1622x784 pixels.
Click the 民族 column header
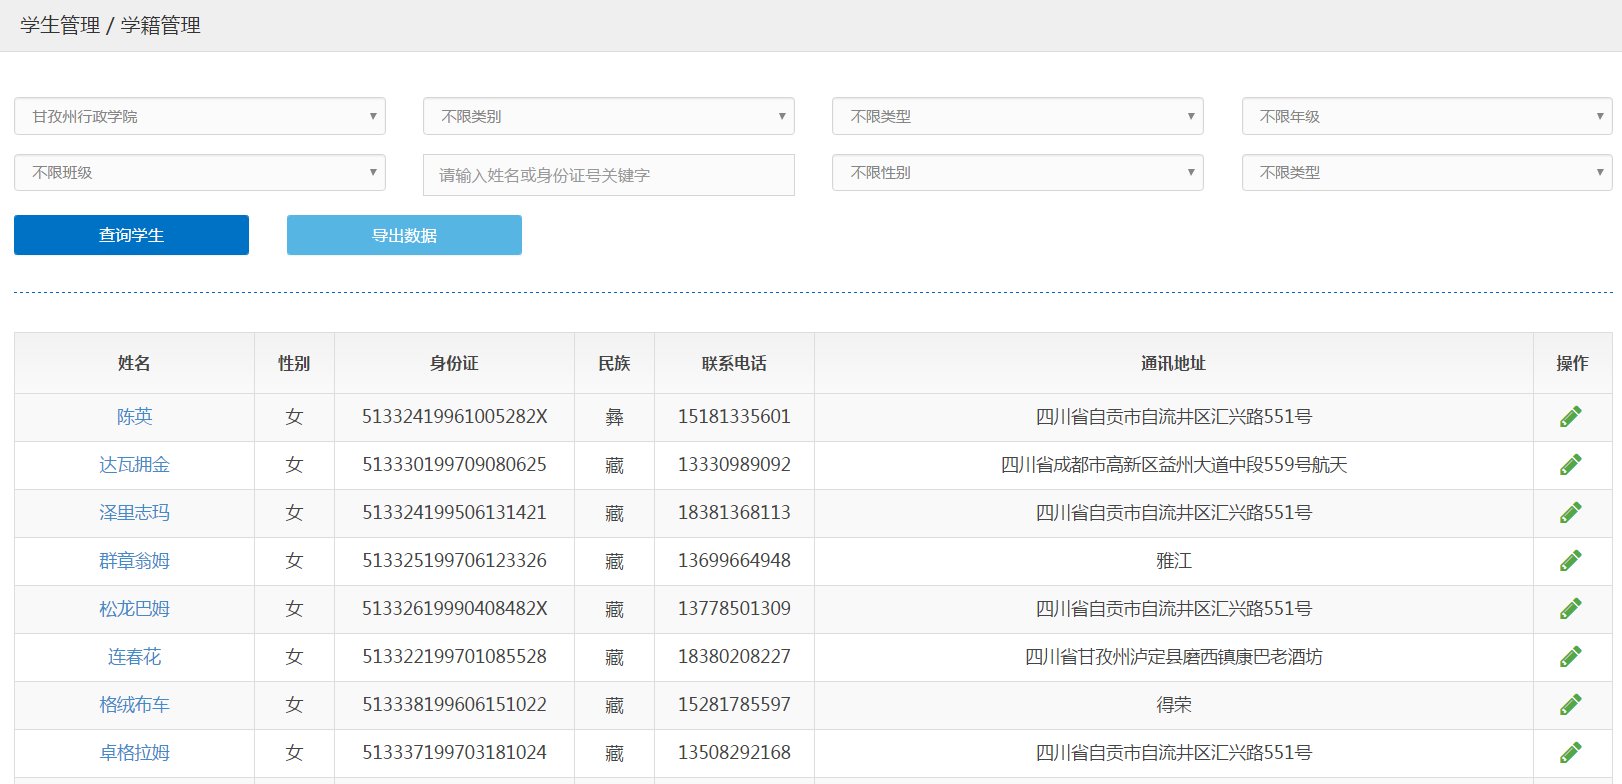614,363
